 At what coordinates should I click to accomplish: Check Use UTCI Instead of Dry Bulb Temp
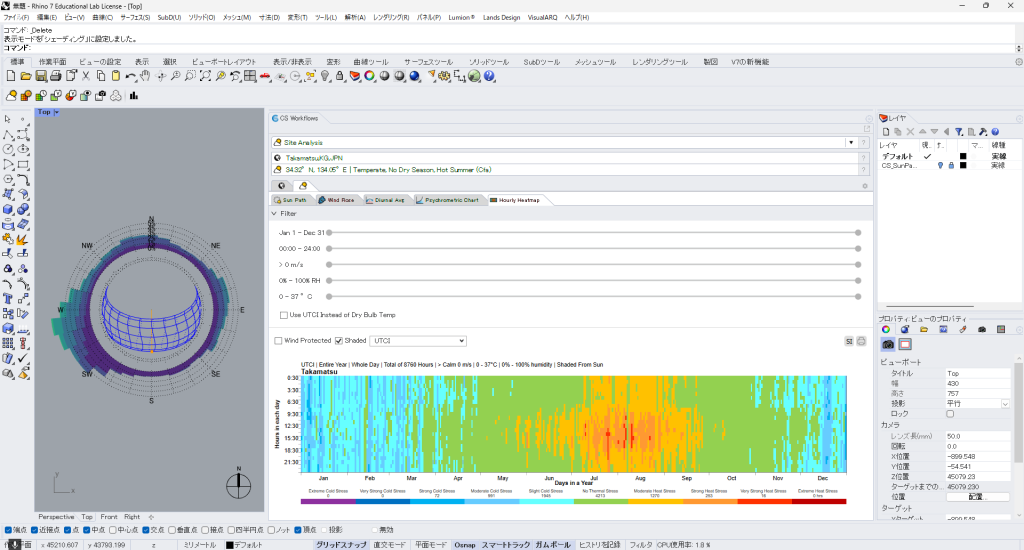284,315
